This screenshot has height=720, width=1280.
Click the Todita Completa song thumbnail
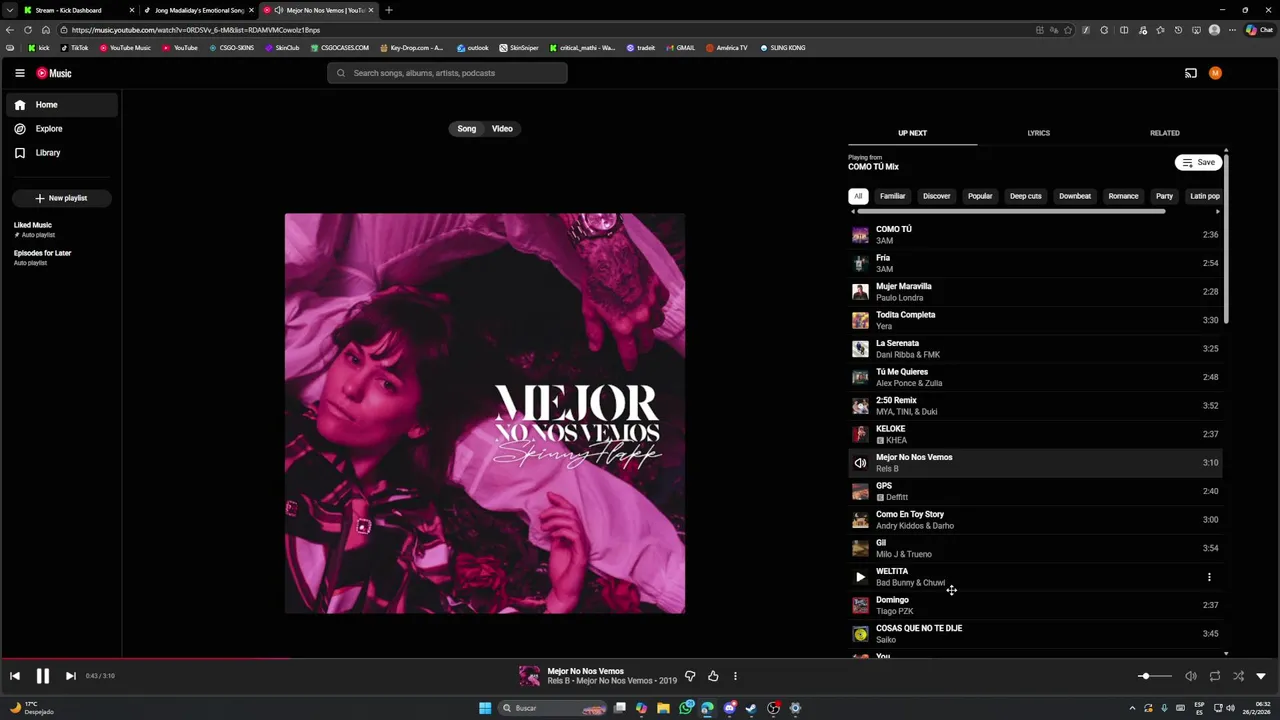(x=860, y=320)
